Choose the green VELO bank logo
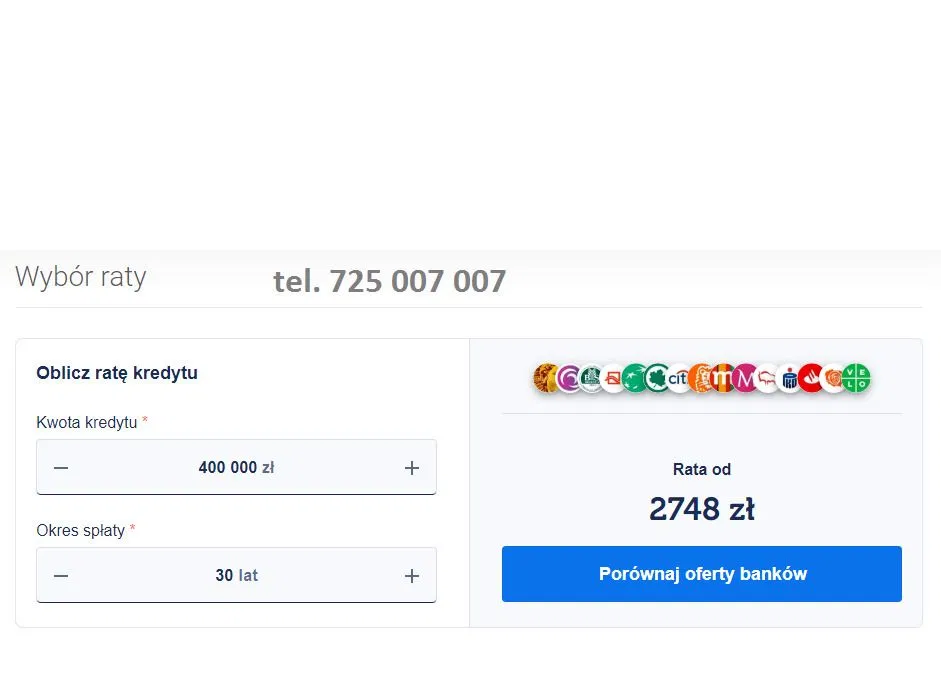This screenshot has height=683, width=941. pos(857,378)
